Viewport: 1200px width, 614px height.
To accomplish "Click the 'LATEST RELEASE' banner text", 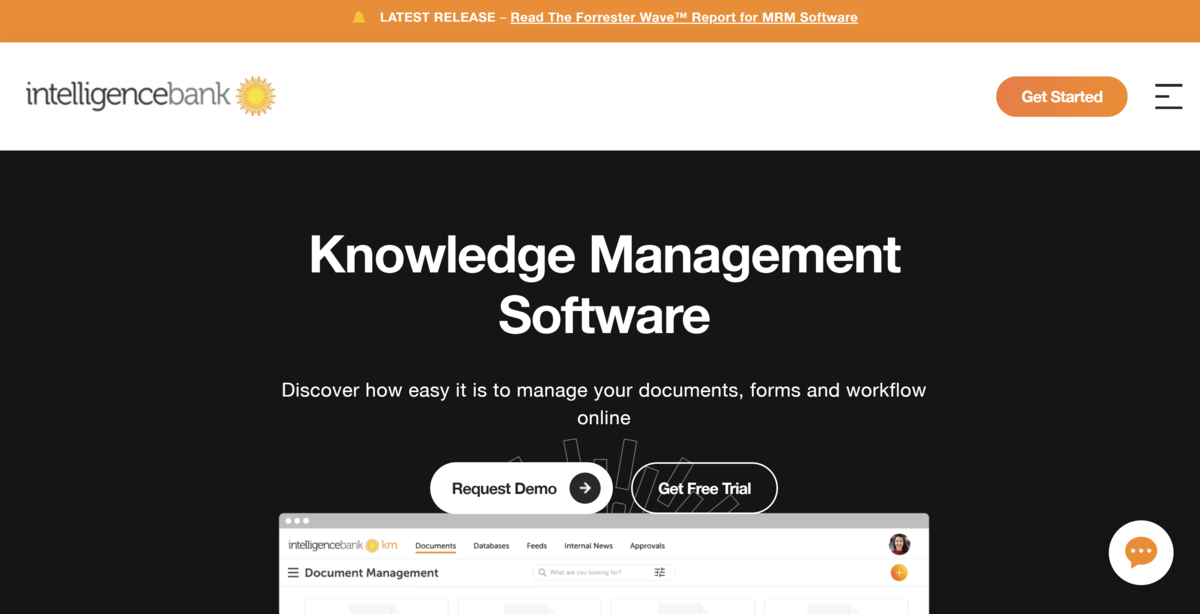I will (437, 17).
